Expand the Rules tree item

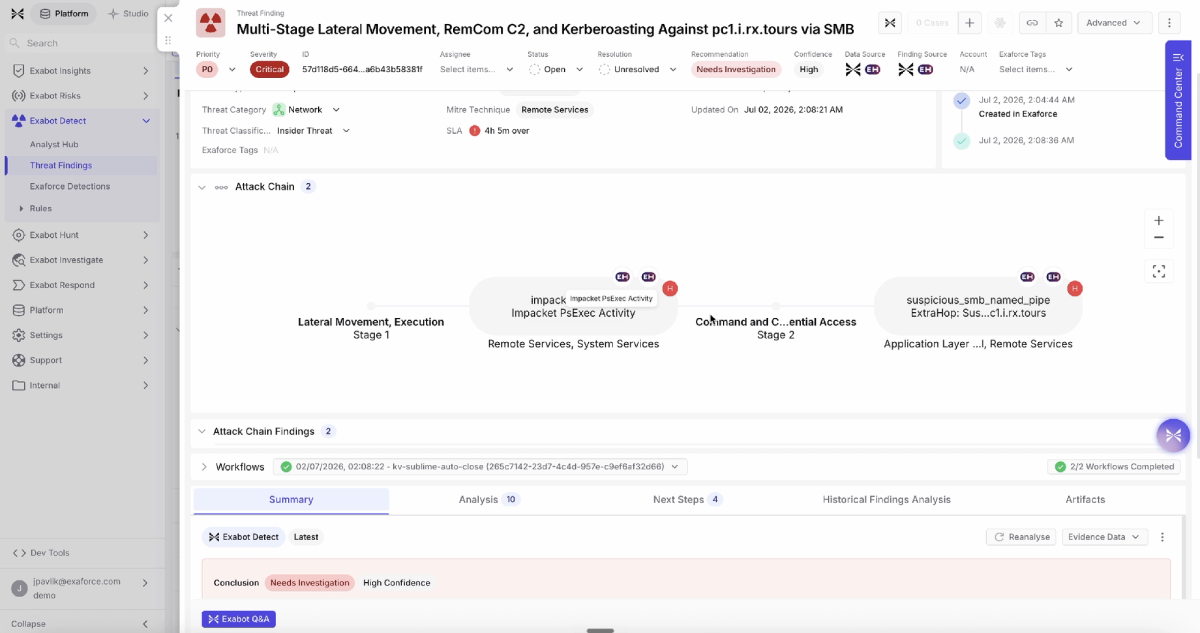22,208
